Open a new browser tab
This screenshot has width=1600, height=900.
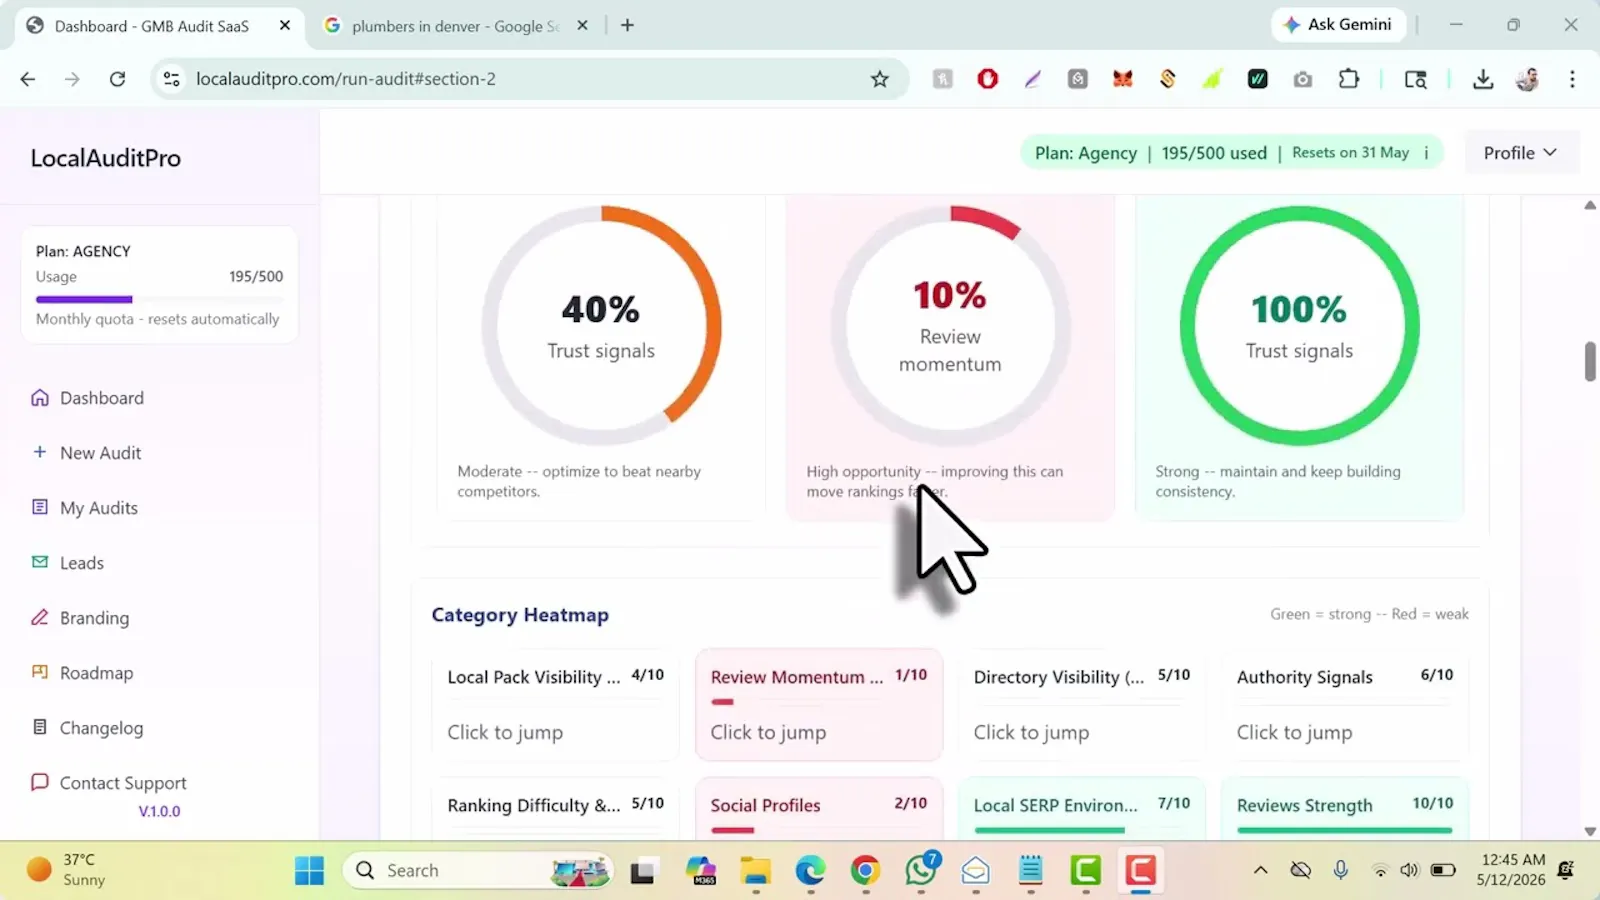coord(628,26)
